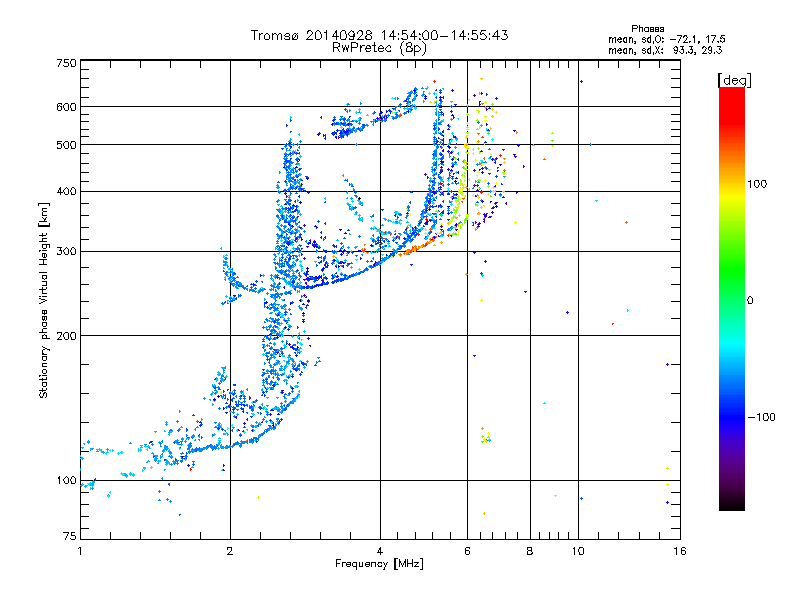Viewport: 800px width, 600px height.
Task: Select the 'RwPretec (8p)' subtitle text
Action: [379, 48]
